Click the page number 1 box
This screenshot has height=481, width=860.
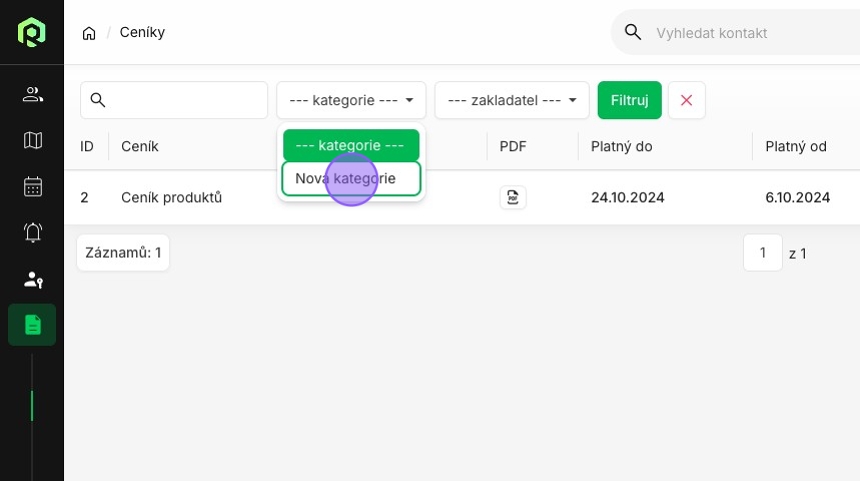[x=762, y=252]
